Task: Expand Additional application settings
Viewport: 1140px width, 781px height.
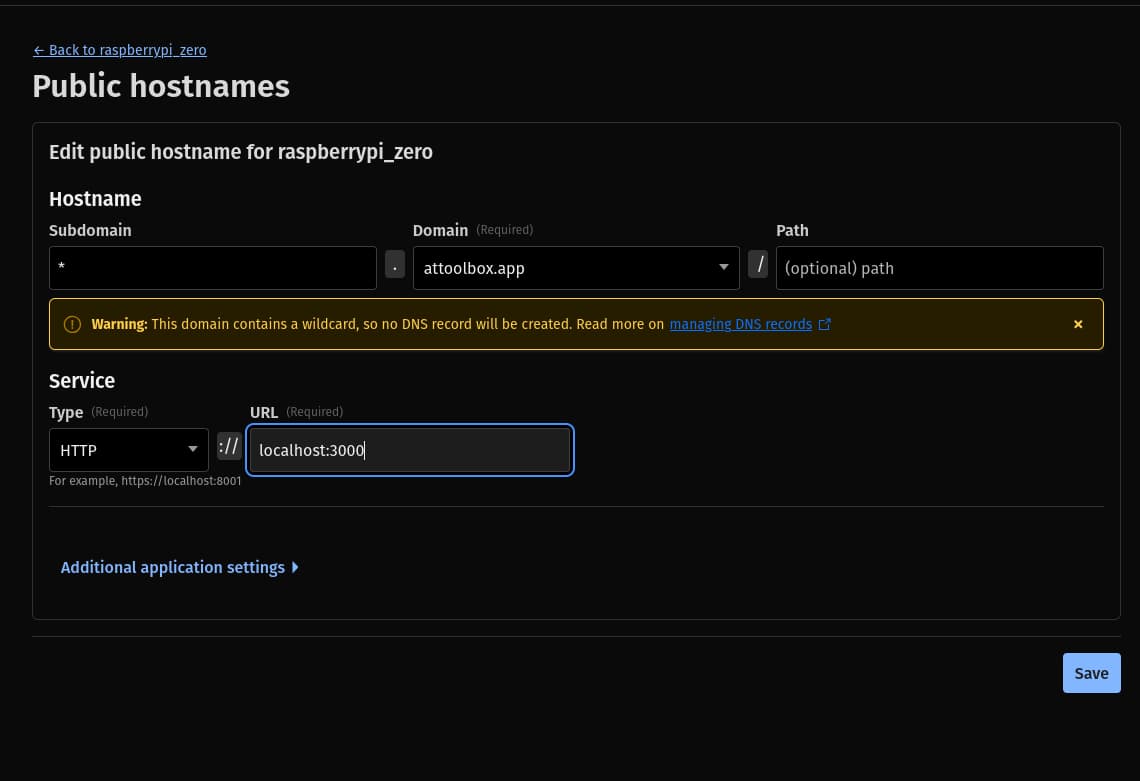Action: pyautogui.click(x=172, y=567)
